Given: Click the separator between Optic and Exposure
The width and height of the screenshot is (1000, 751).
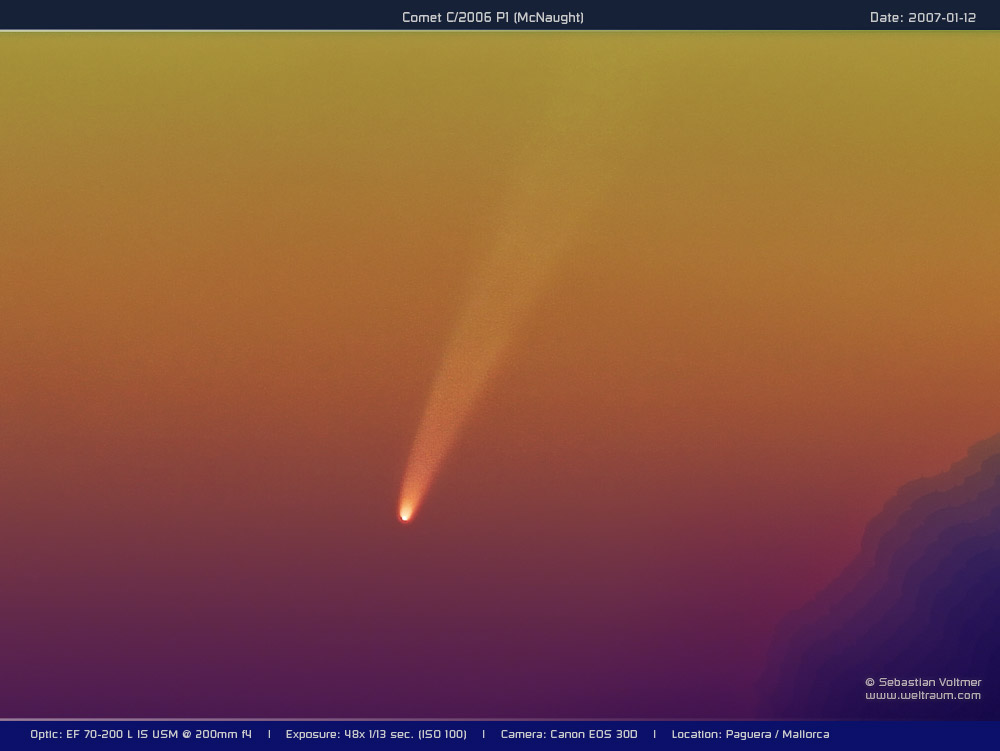Looking at the screenshot, I should [269, 735].
